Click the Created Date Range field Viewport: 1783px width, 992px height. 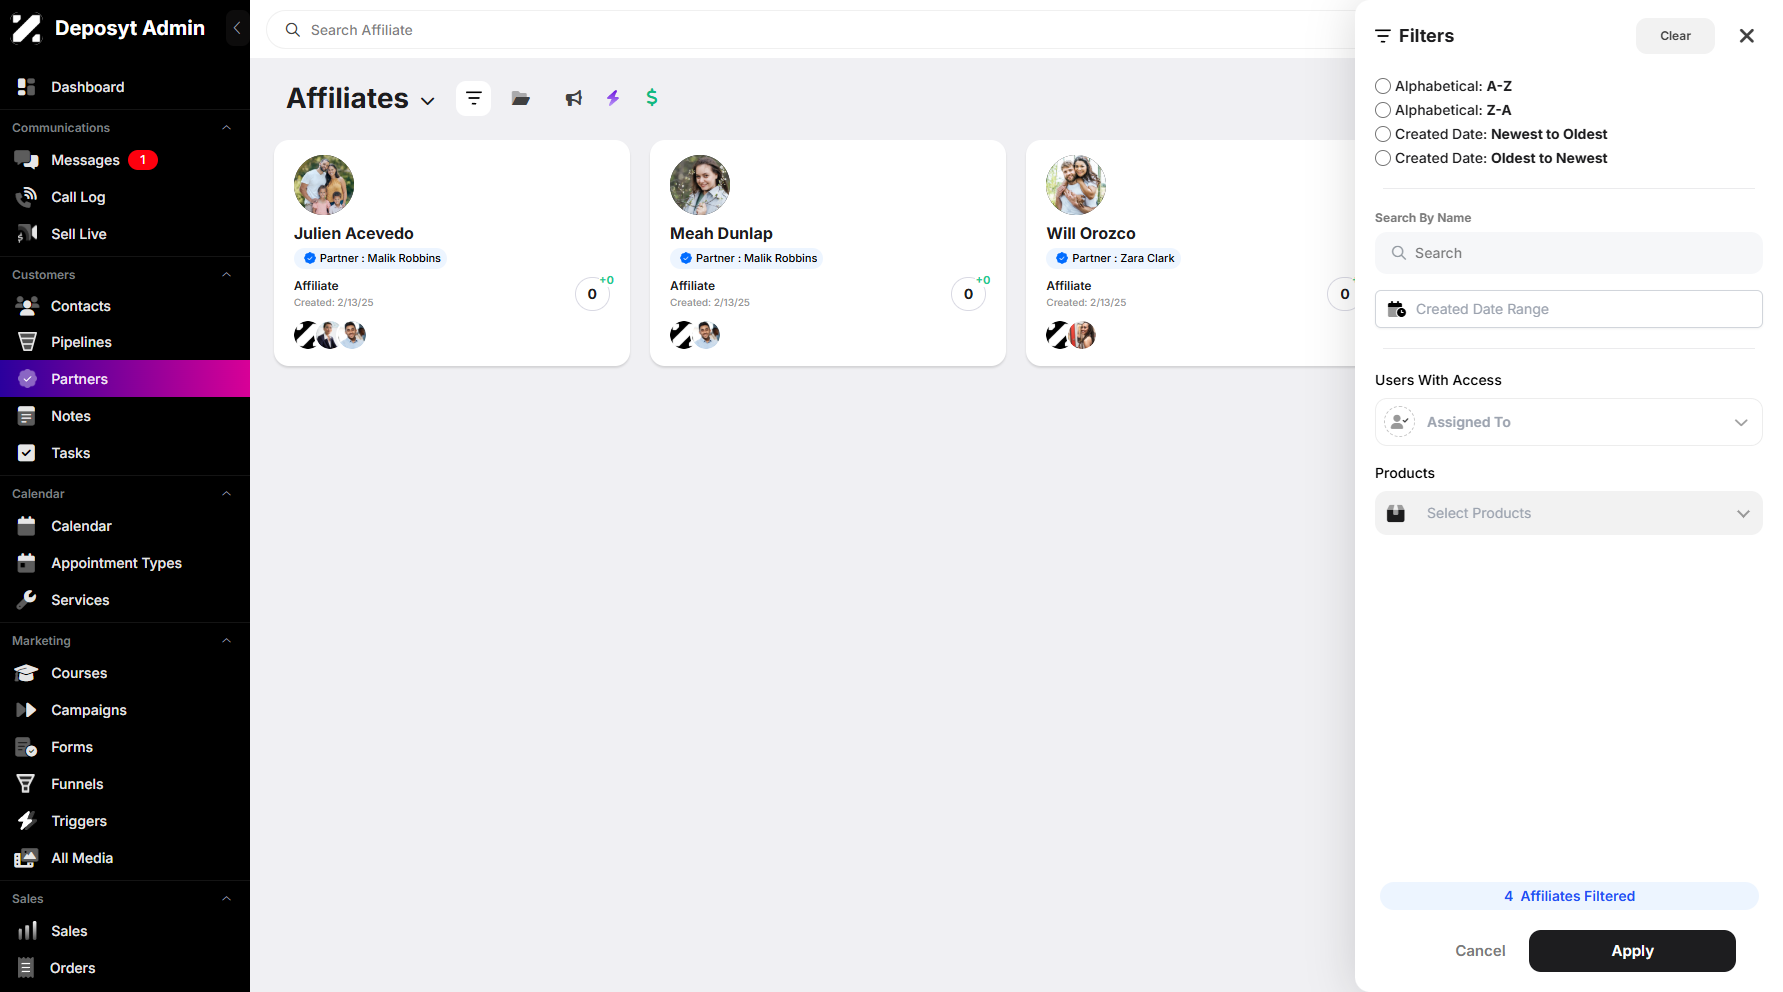[x=1568, y=309]
